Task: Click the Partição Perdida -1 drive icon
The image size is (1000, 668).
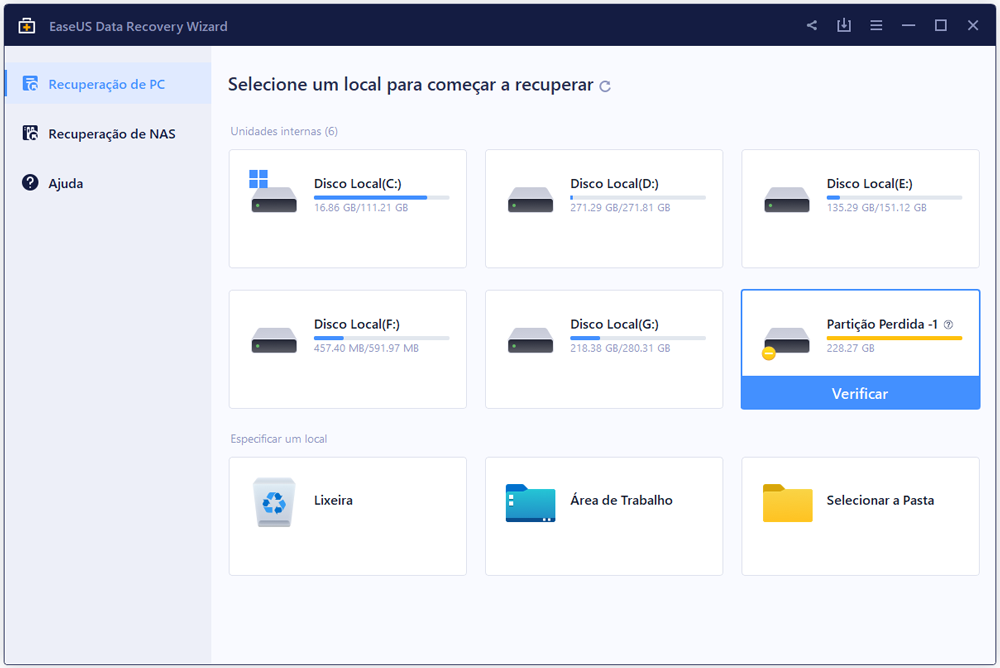Action: pos(786,343)
